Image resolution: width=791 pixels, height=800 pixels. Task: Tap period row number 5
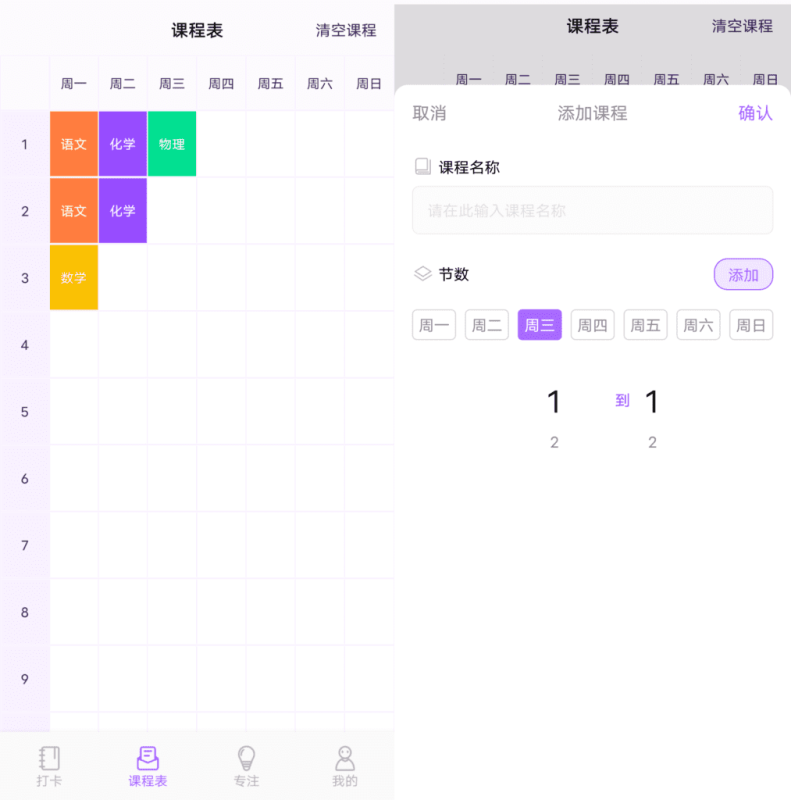click(24, 412)
